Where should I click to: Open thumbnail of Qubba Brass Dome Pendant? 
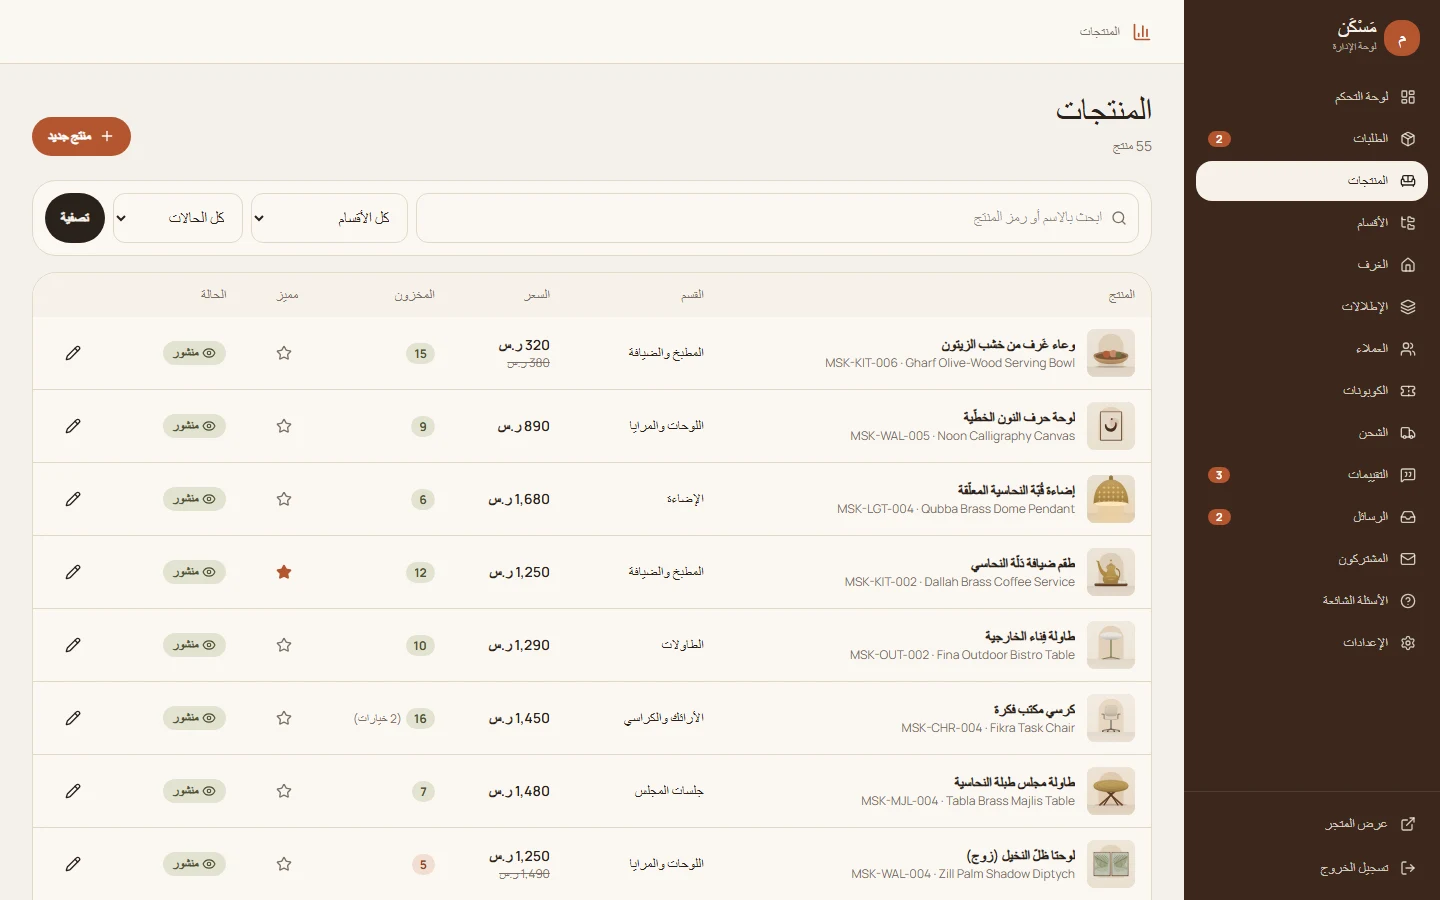point(1111,499)
